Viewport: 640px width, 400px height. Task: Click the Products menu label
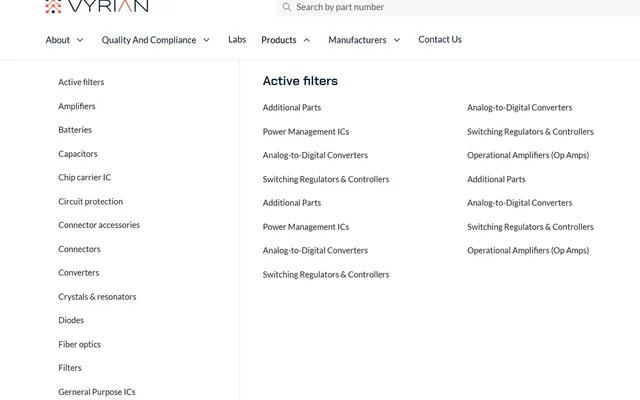[x=279, y=40]
